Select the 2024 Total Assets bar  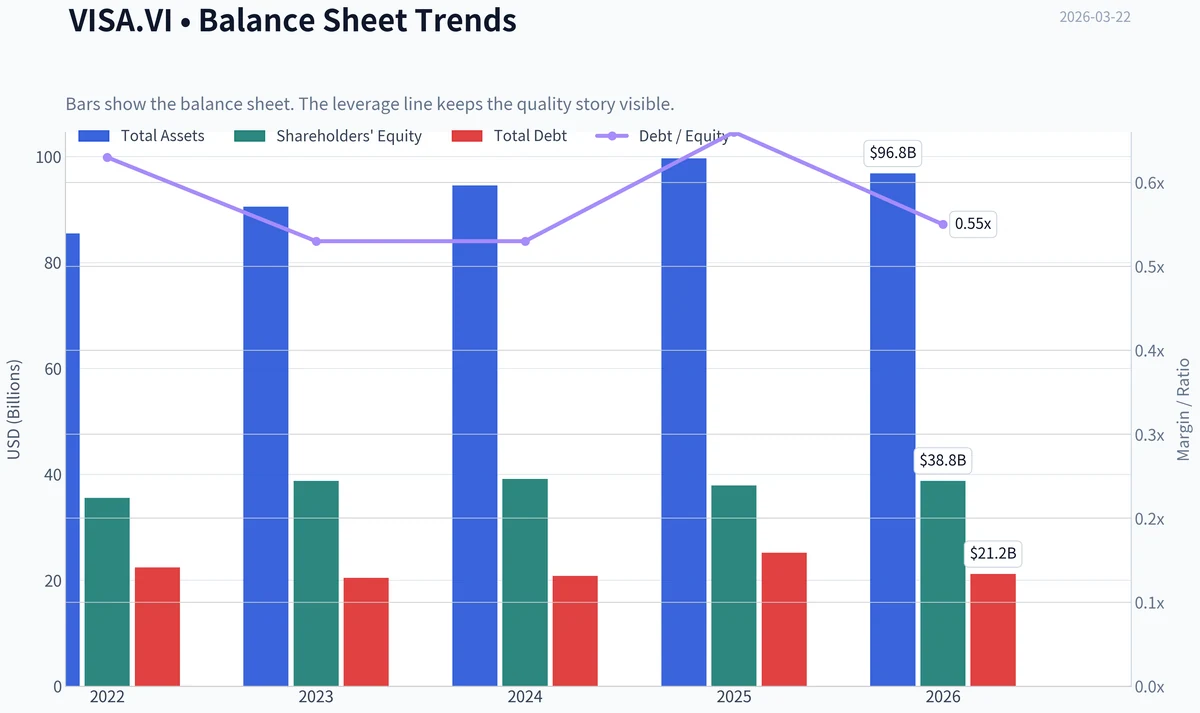point(475,436)
